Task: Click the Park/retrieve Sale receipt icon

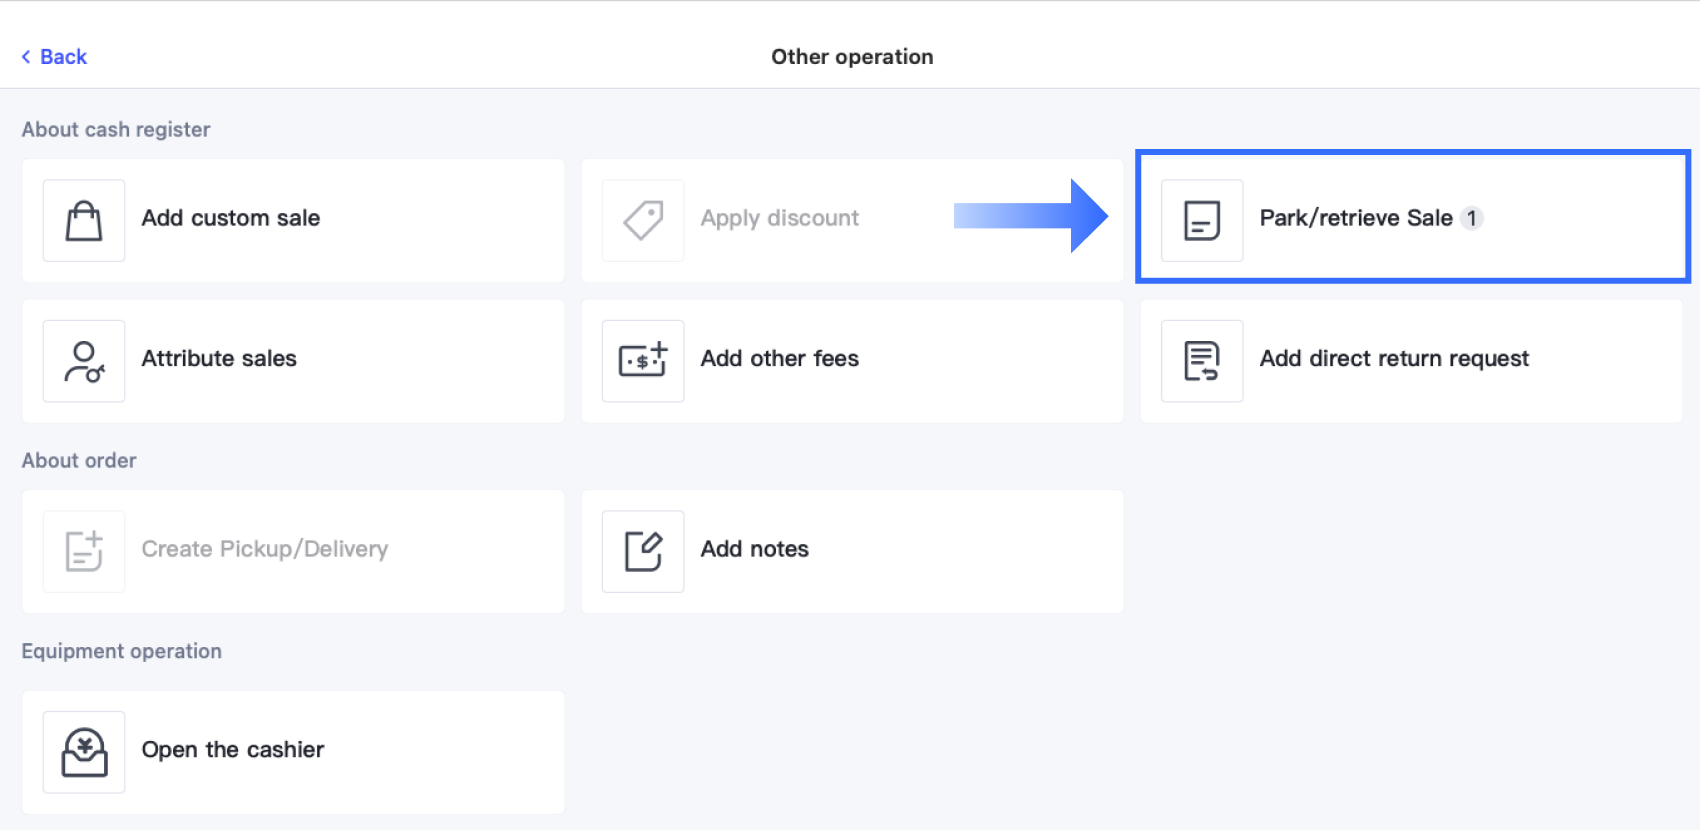Action: tap(1202, 220)
